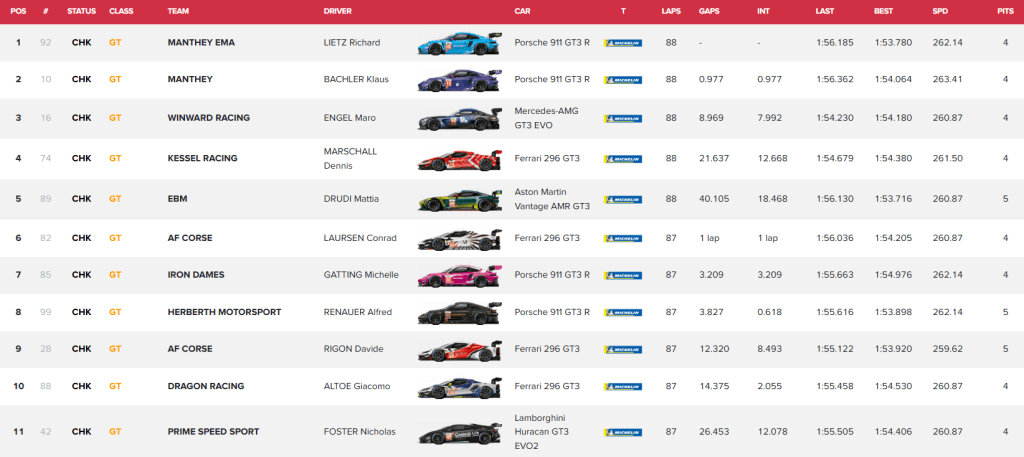Click driver name DRUDI Mattia

[351, 198]
